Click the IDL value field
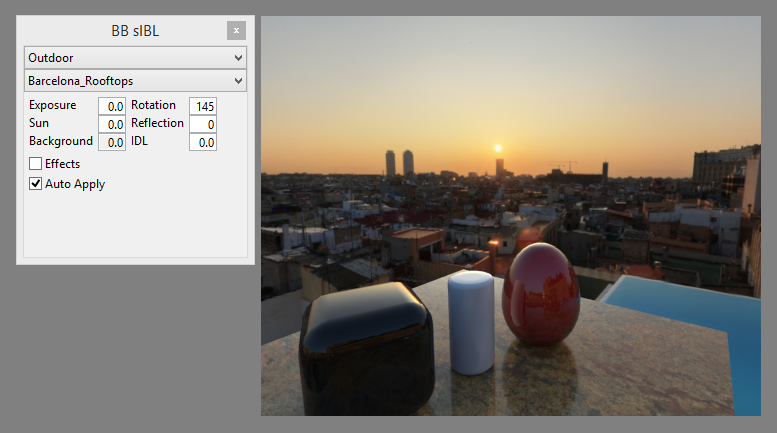The width and height of the screenshot is (777, 433). point(203,142)
